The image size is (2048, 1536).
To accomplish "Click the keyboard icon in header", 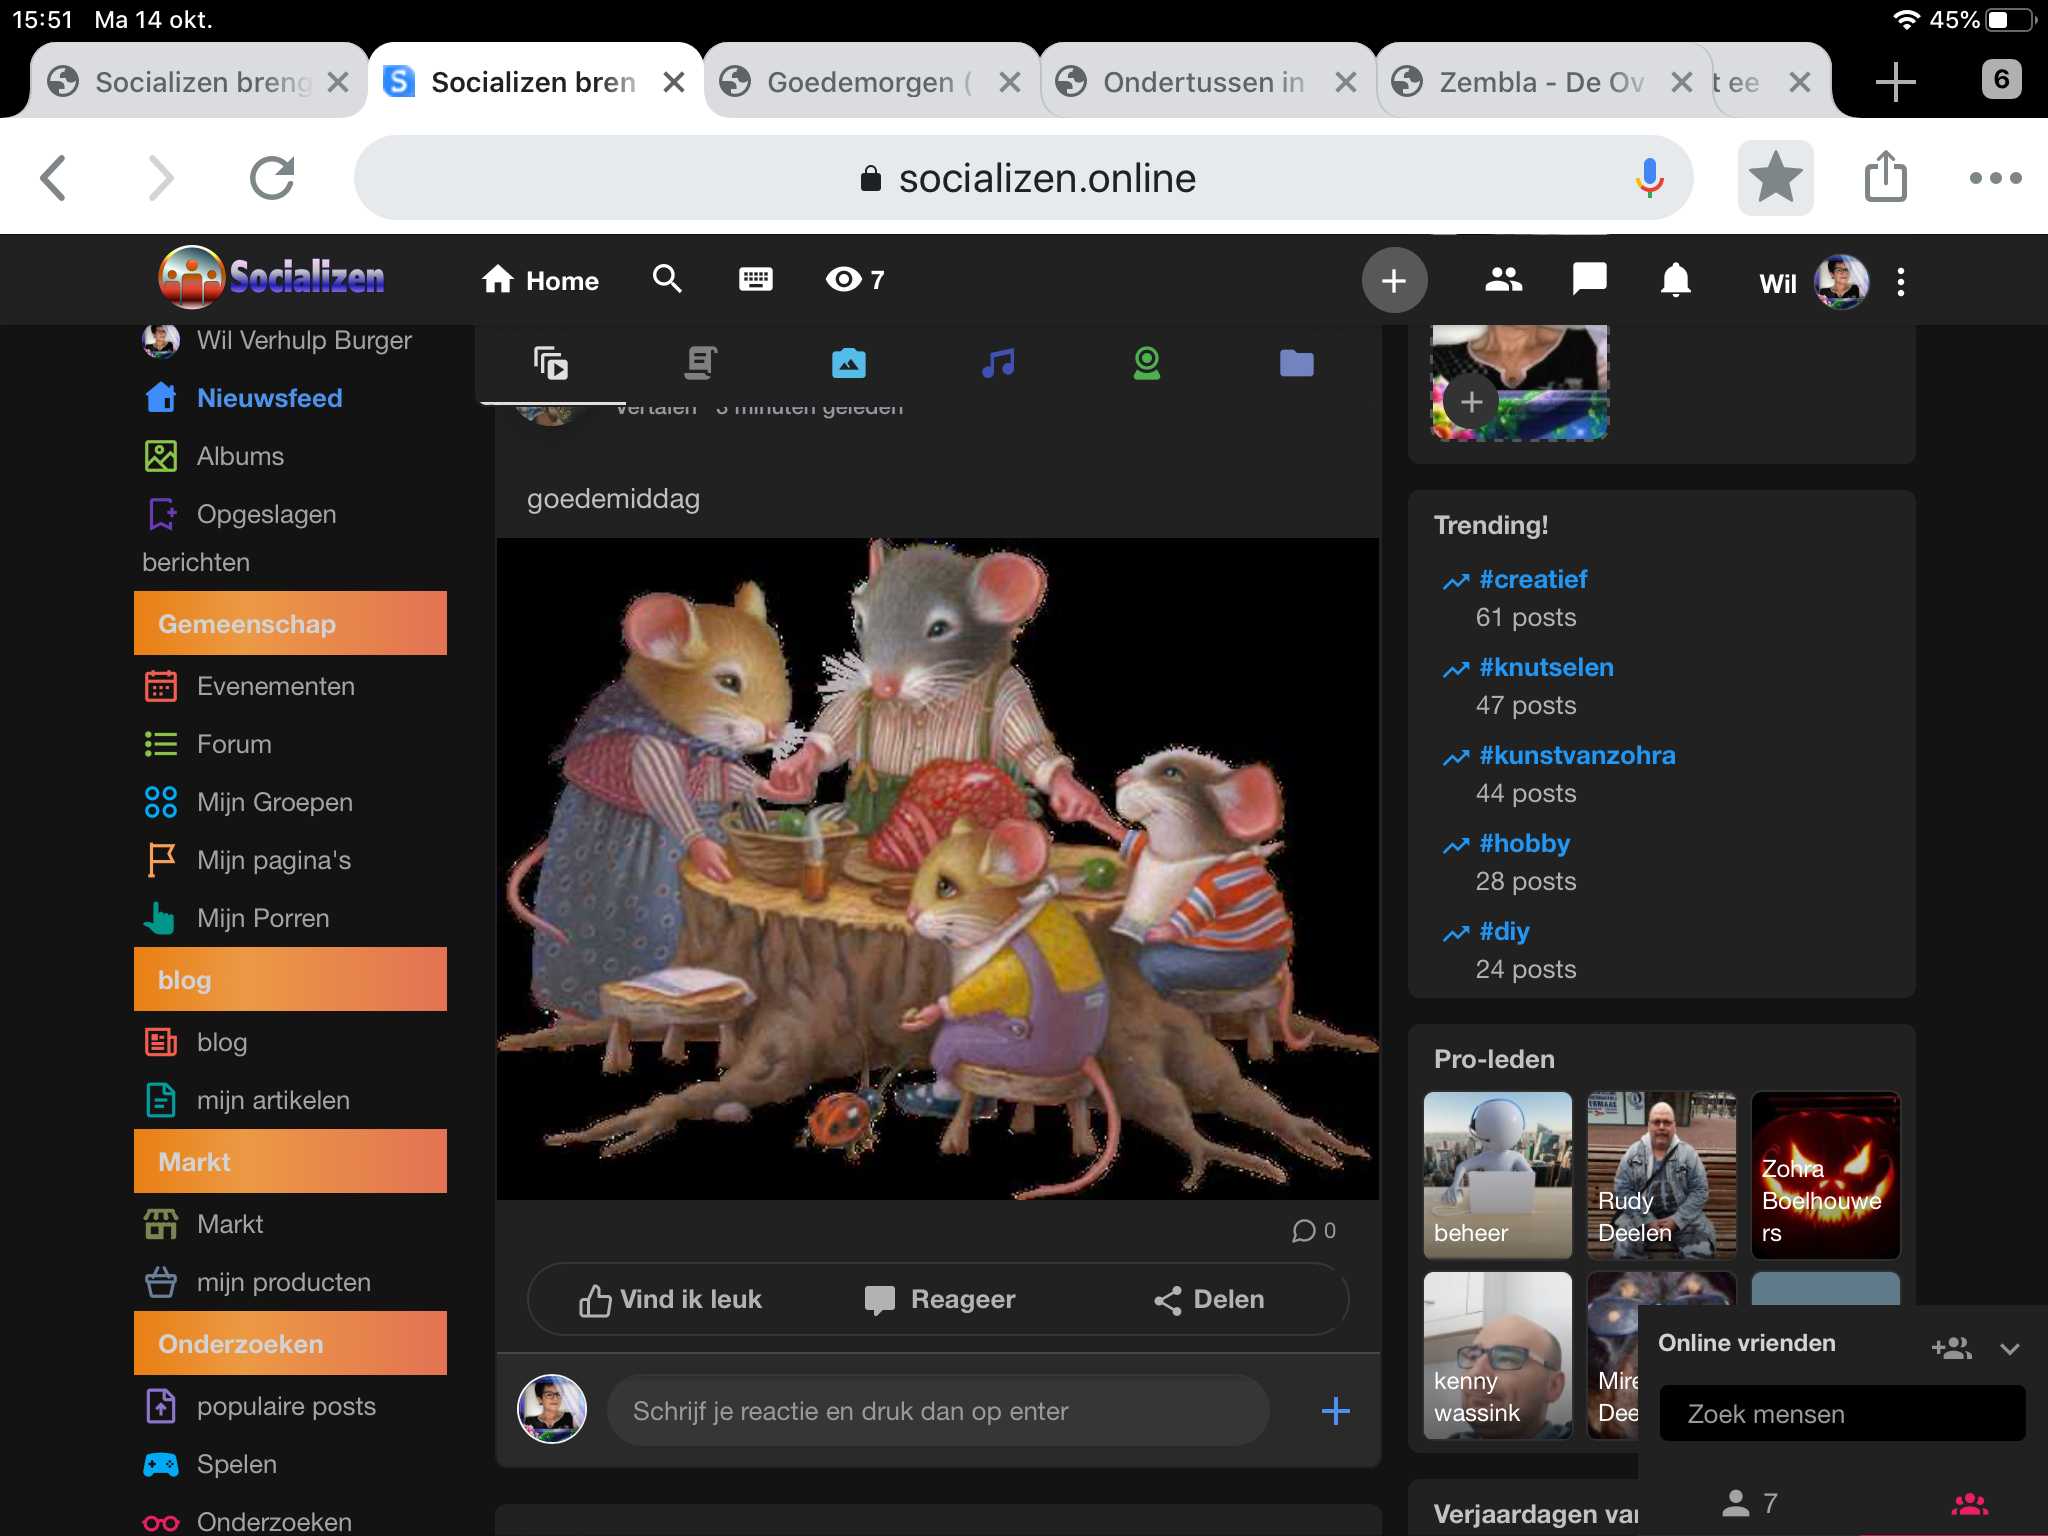I will 756,279.
